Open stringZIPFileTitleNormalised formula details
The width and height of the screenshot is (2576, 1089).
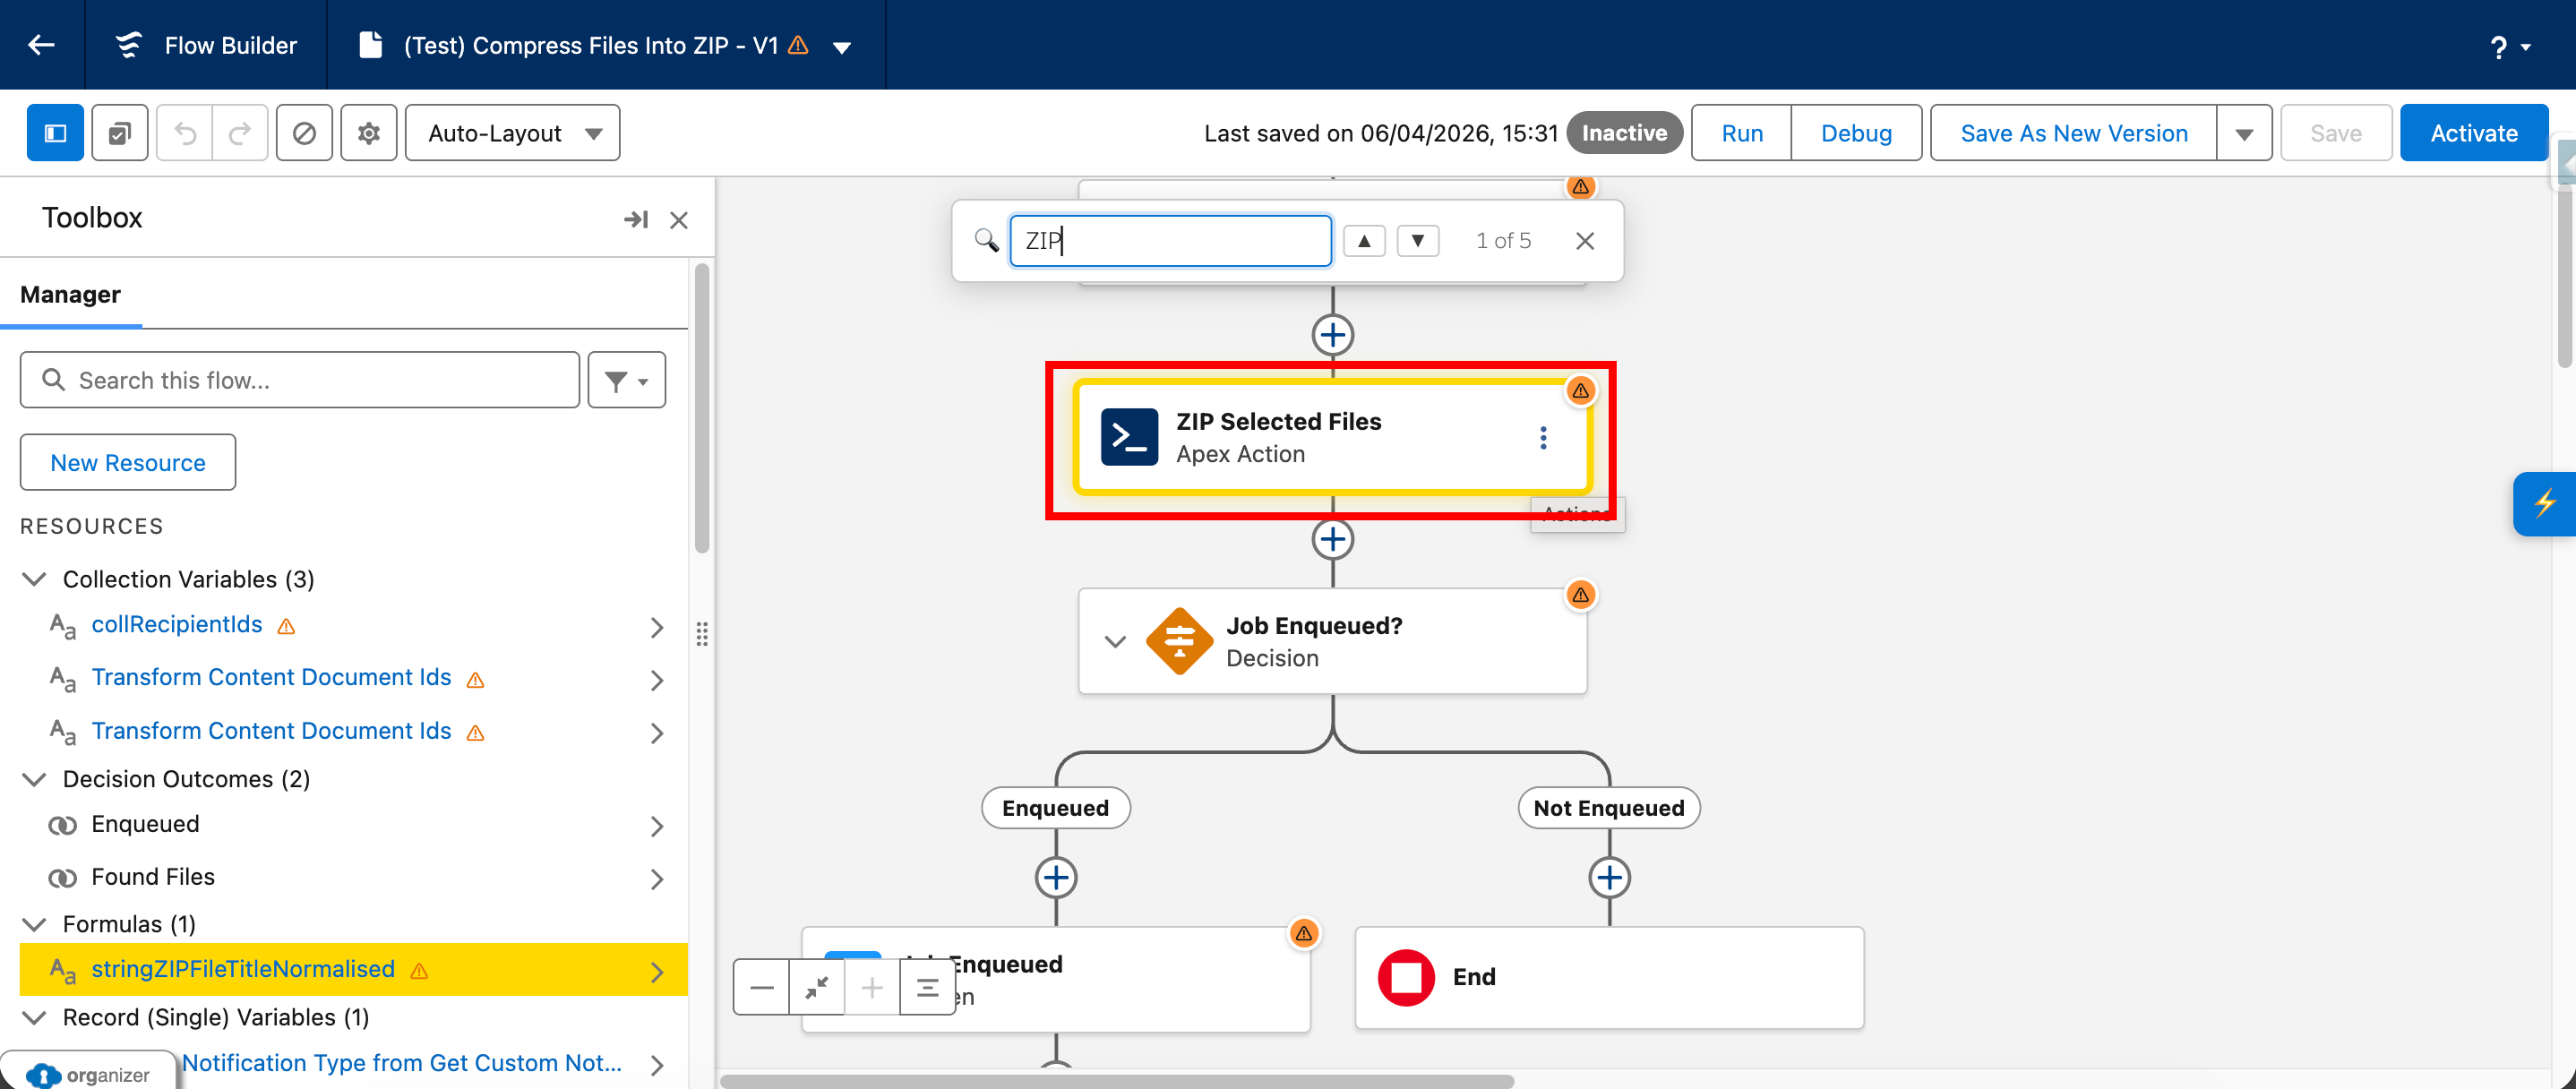tap(243, 969)
